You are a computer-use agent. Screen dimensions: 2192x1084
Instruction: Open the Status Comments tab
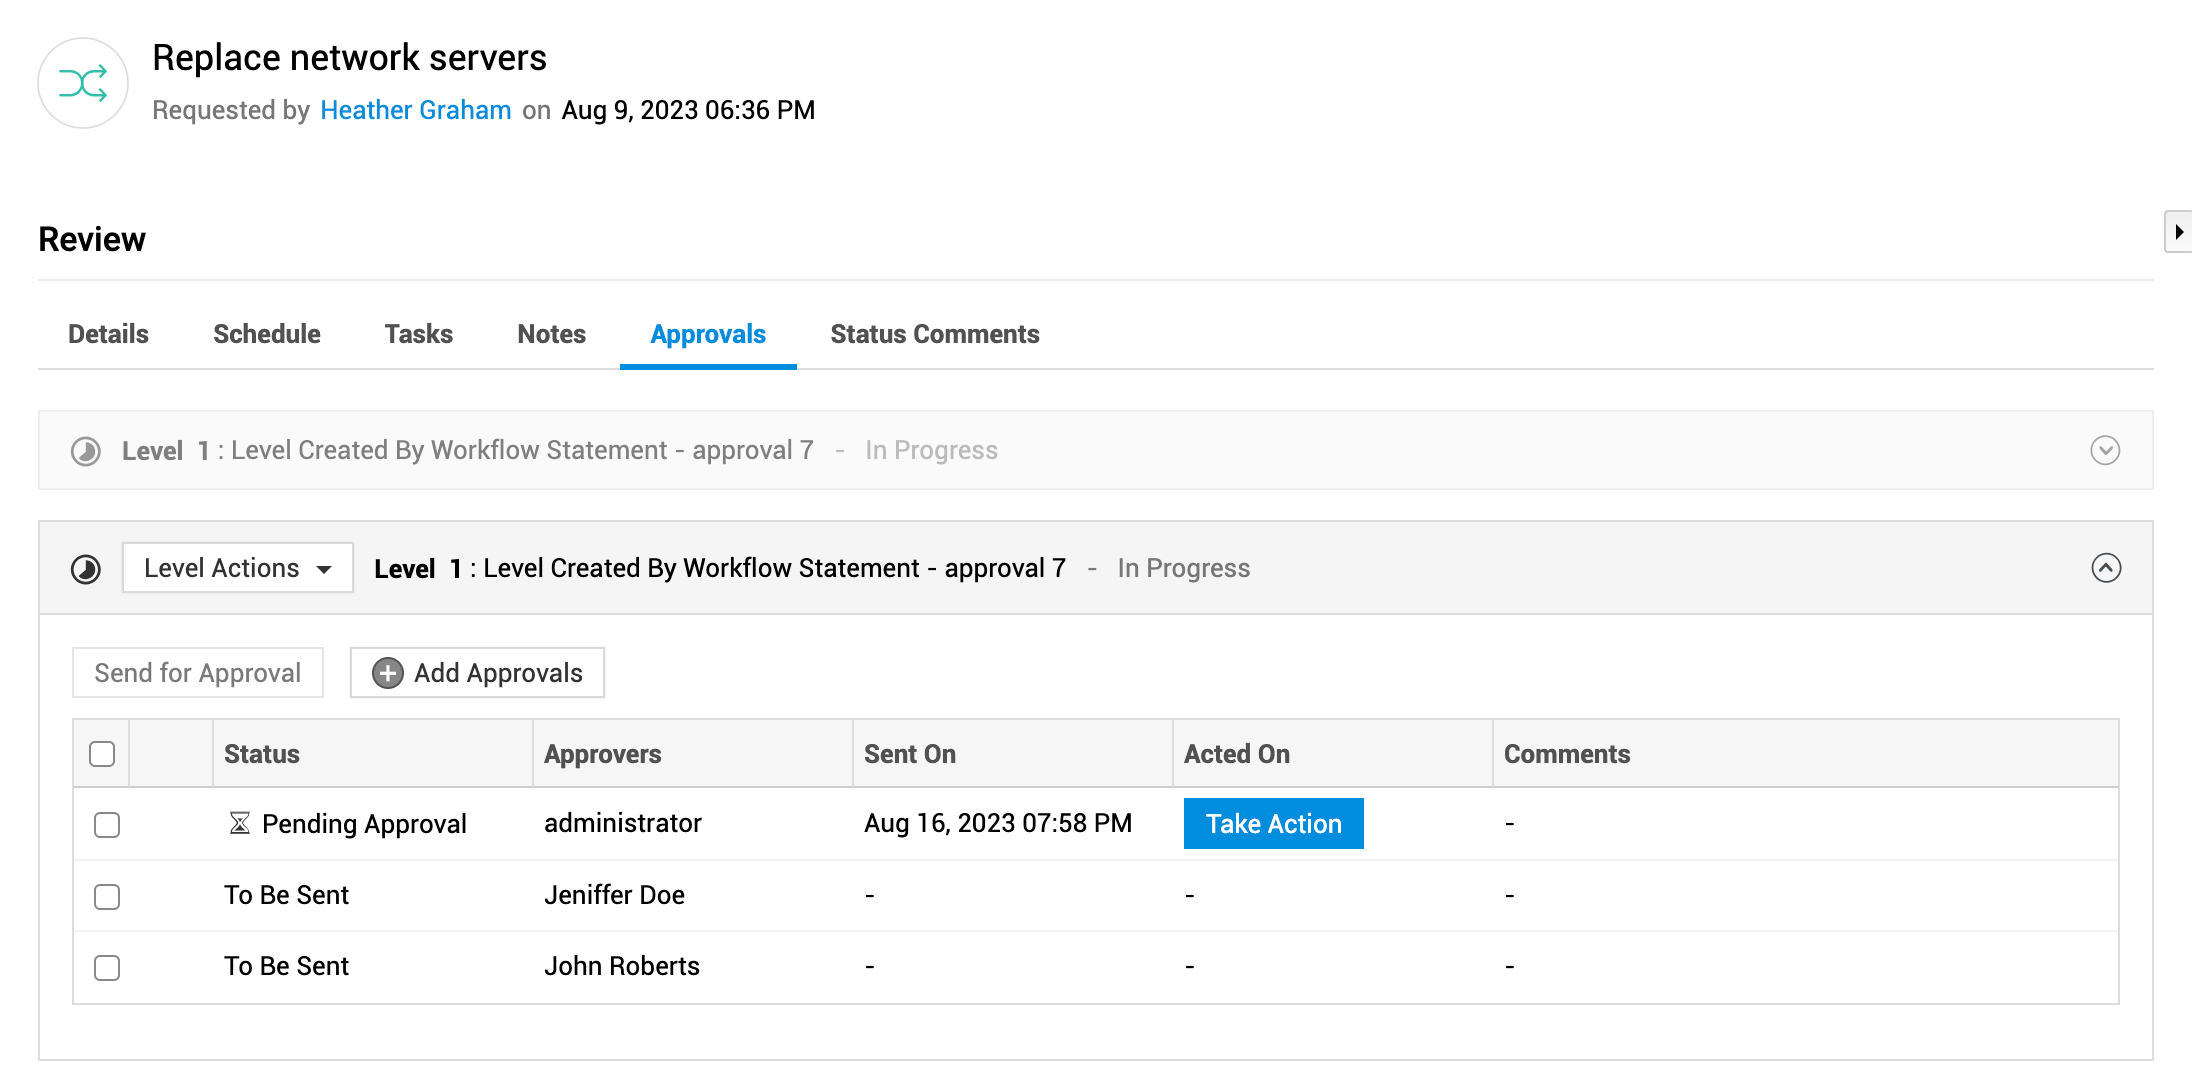pos(934,334)
